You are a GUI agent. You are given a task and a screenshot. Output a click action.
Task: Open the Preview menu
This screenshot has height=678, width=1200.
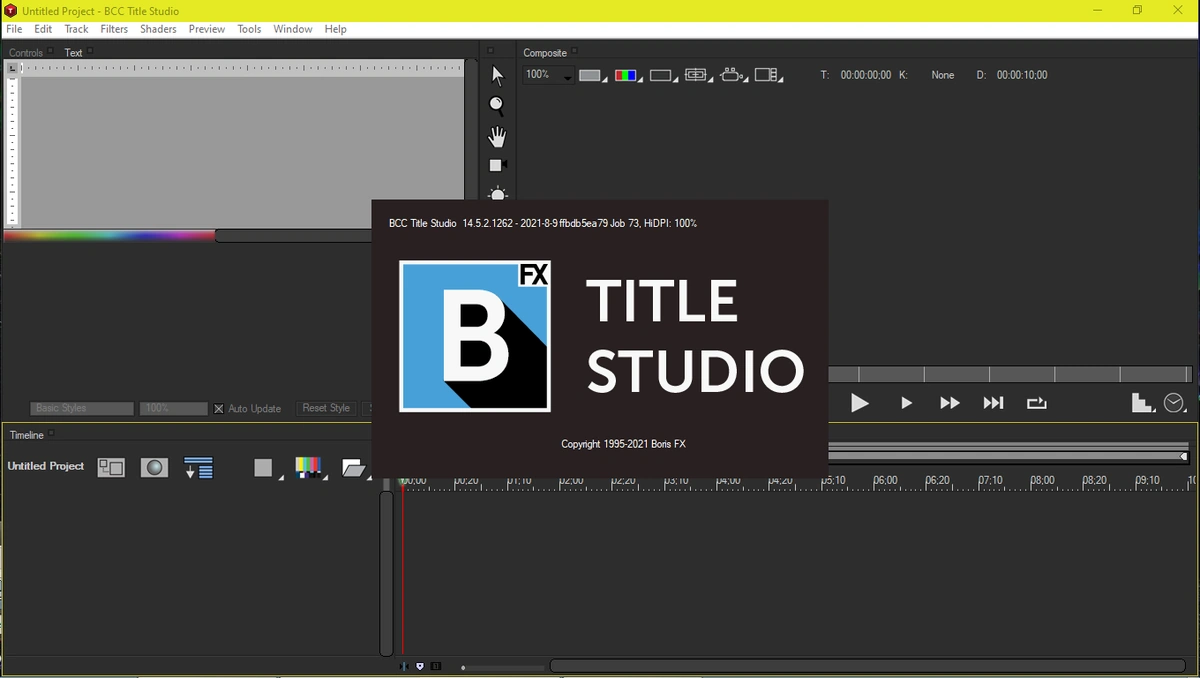207,29
